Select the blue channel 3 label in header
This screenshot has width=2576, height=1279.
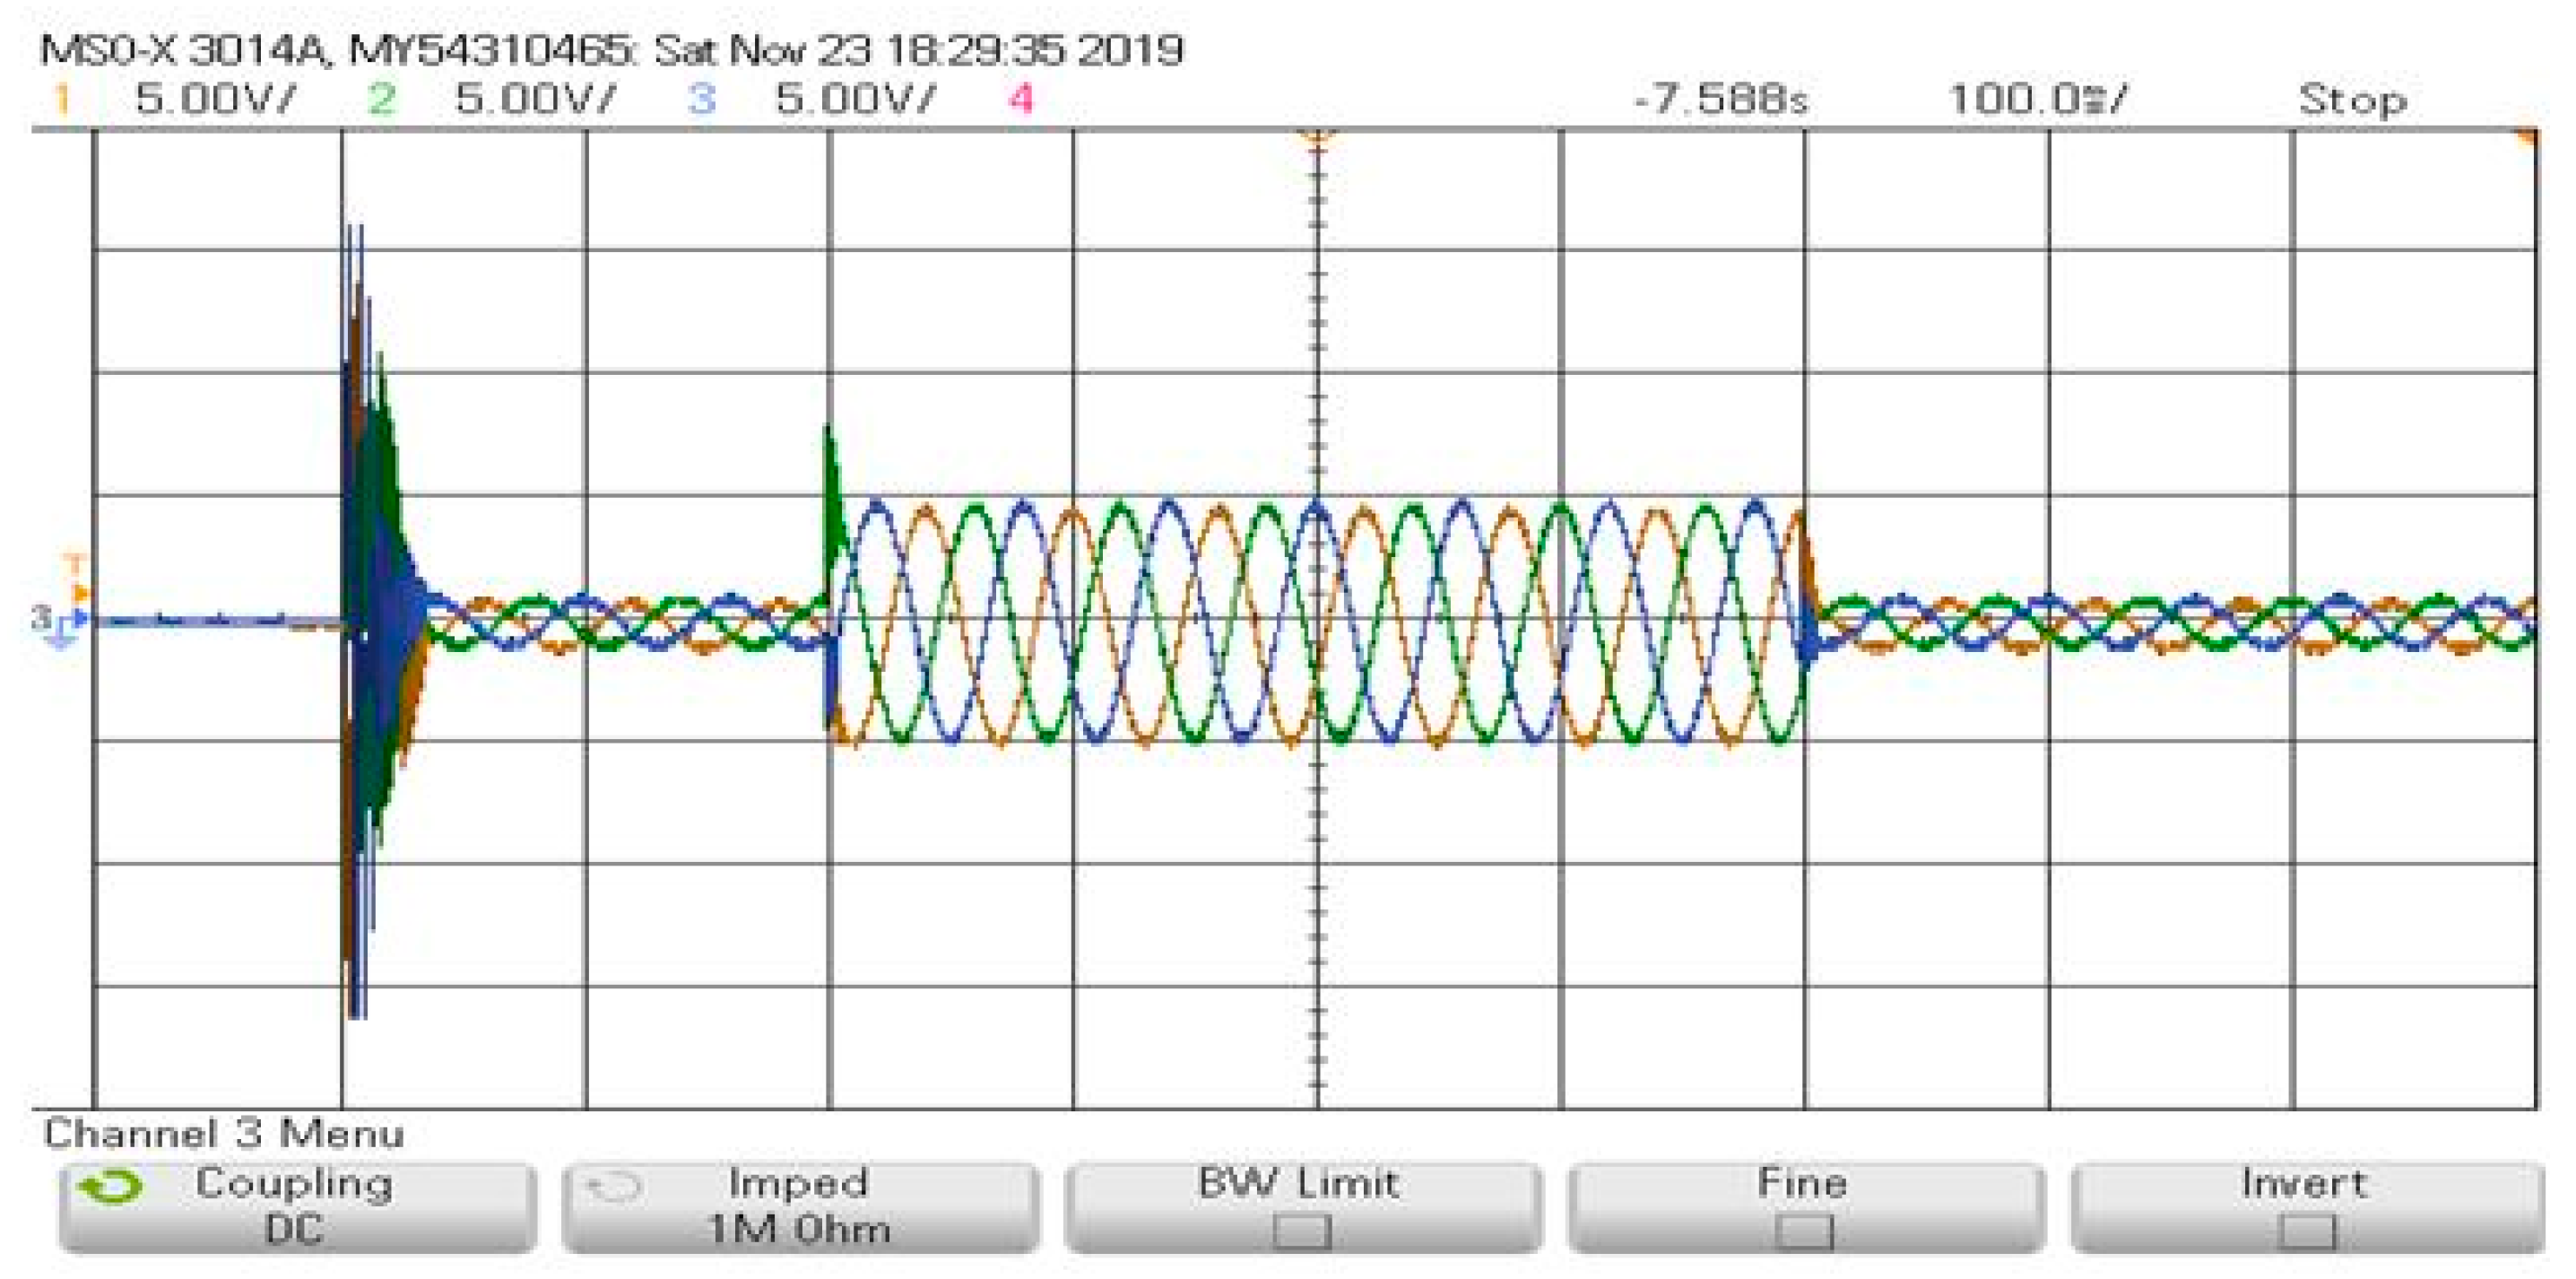(x=702, y=100)
